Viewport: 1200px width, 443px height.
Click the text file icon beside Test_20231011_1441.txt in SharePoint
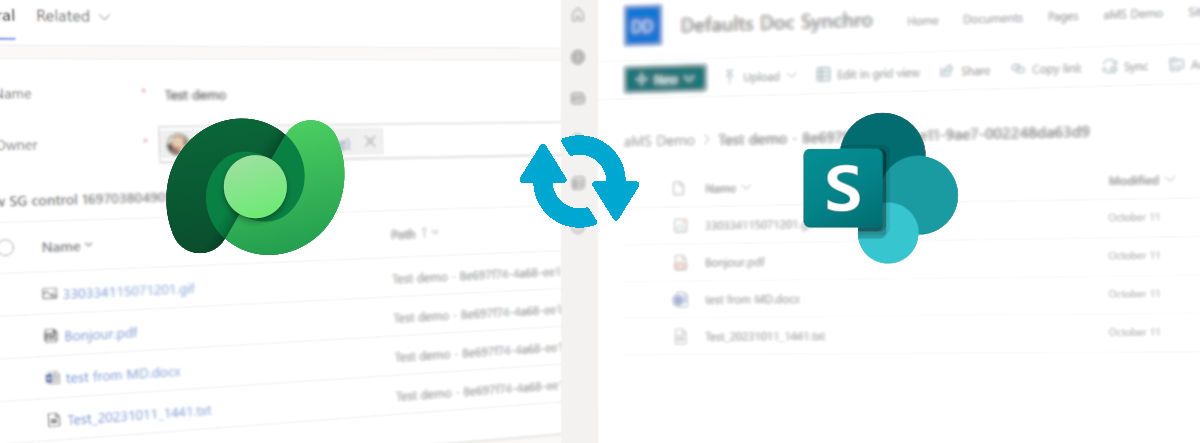coord(680,337)
